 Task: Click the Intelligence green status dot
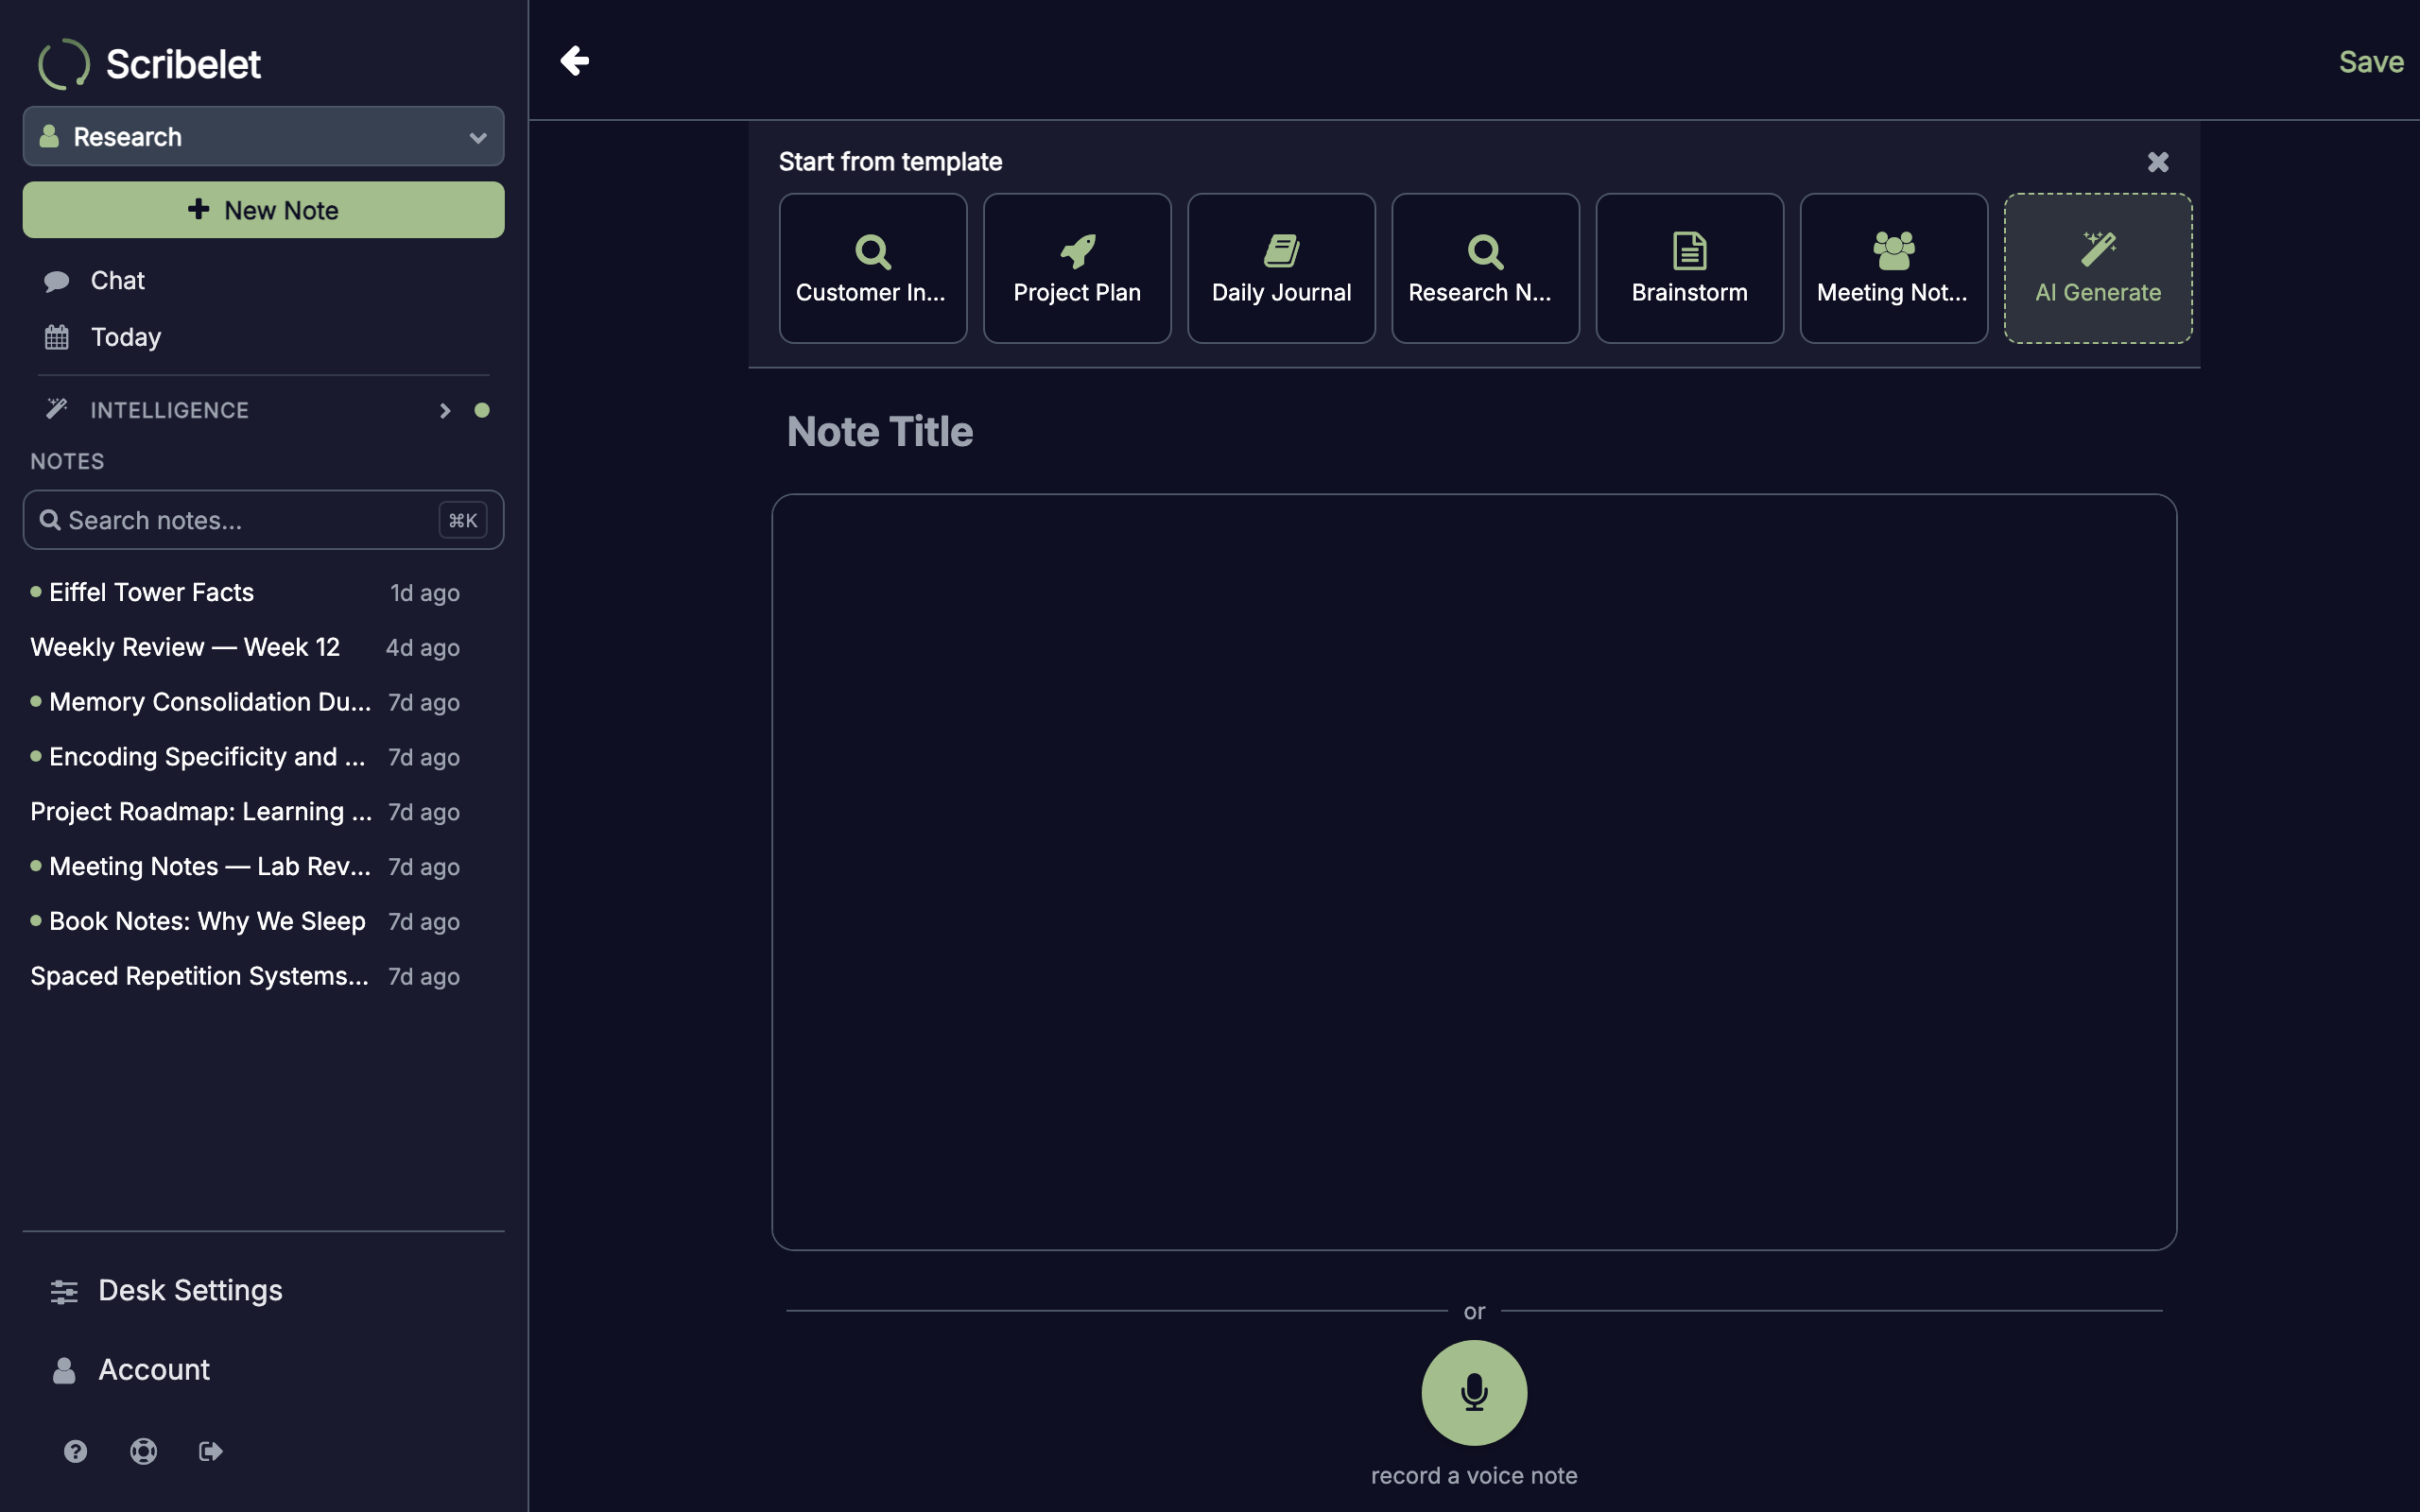pos(482,410)
